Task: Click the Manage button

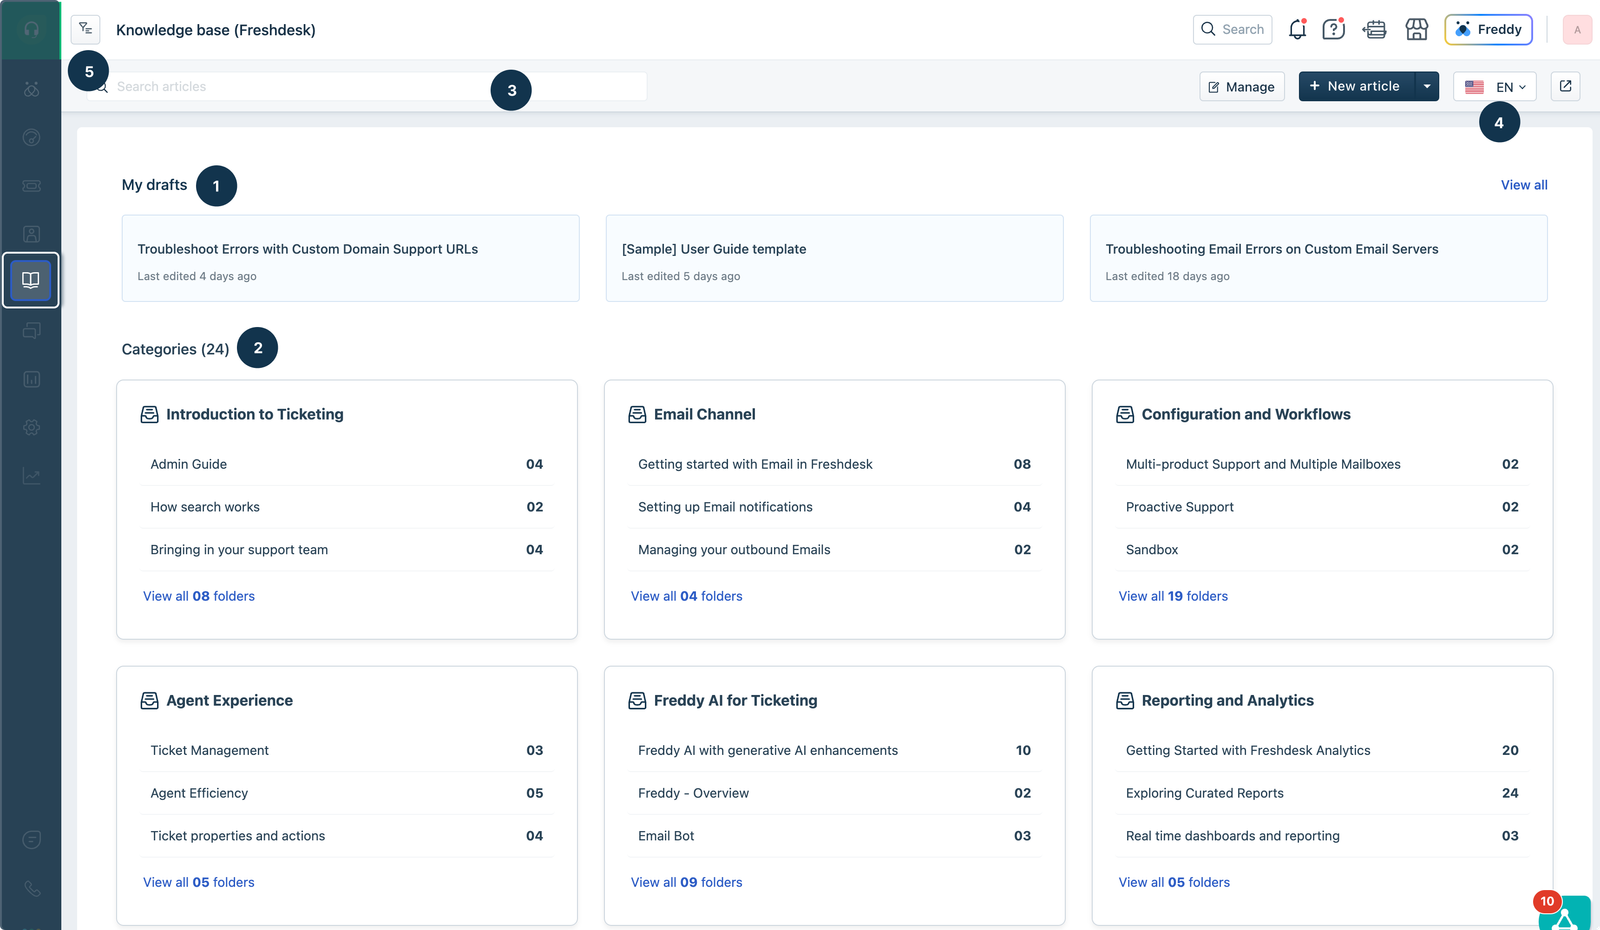Action: click(x=1242, y=87)
